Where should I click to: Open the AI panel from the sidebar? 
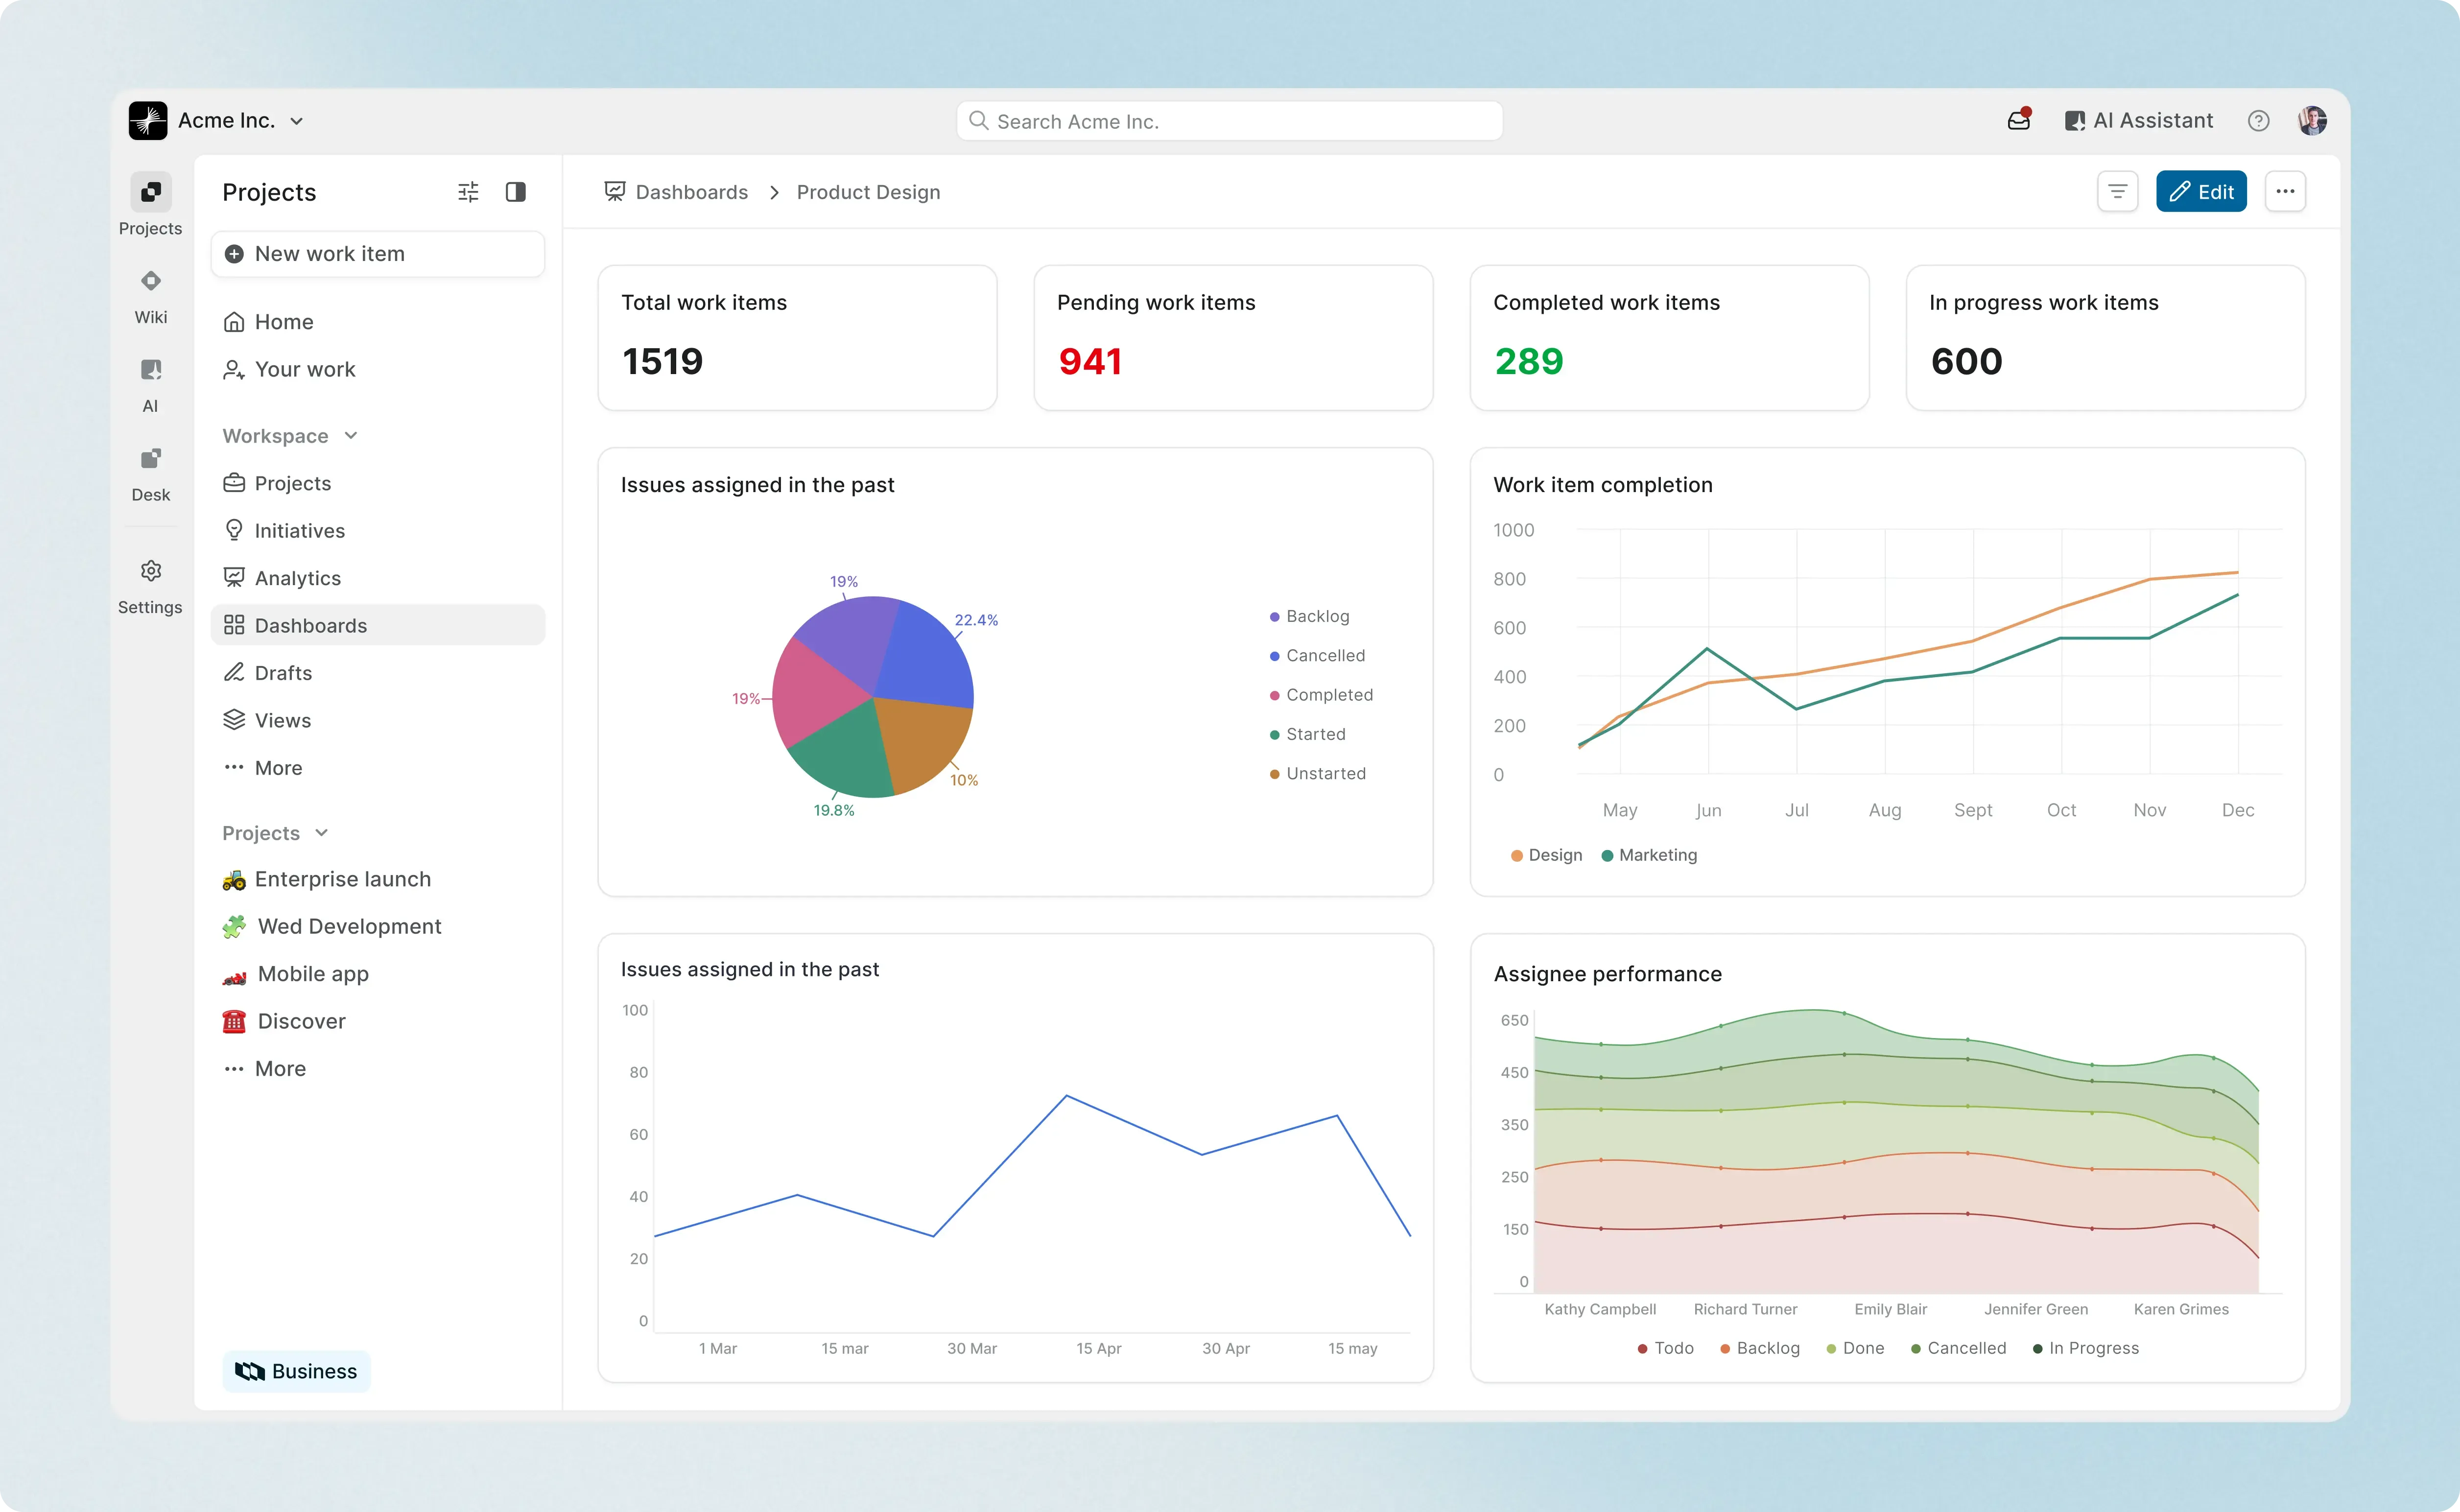point(150,384)
